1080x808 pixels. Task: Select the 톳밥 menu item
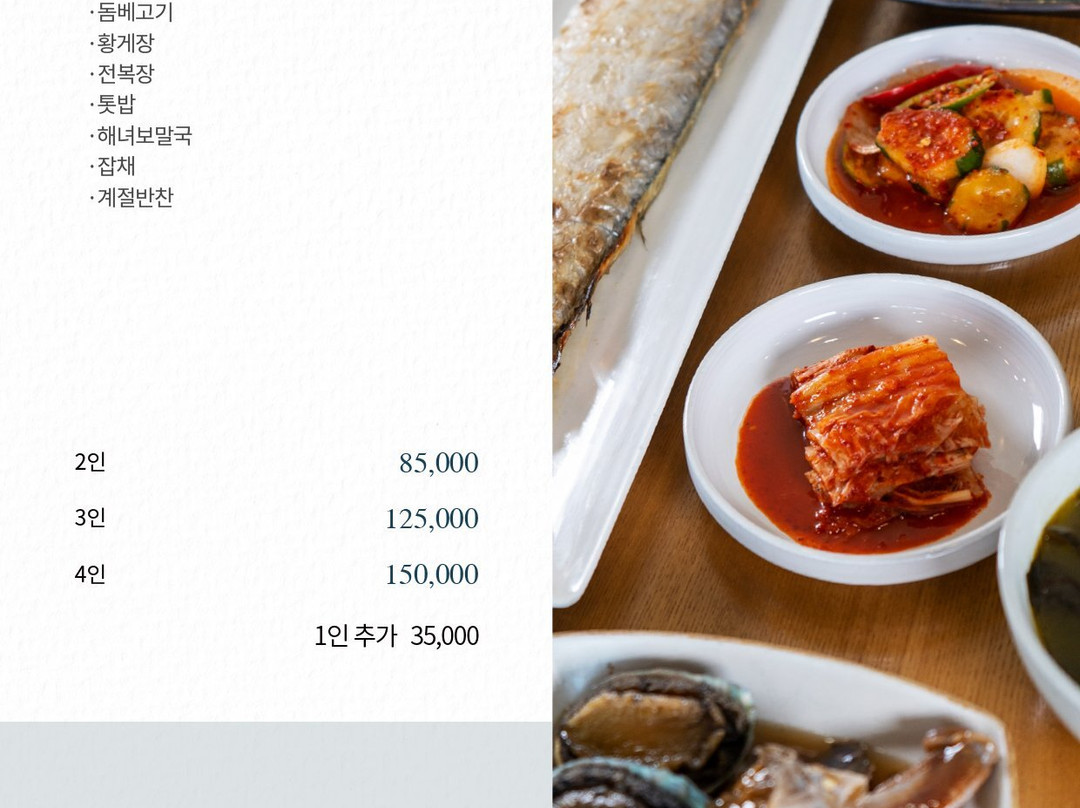pos(116,104)
